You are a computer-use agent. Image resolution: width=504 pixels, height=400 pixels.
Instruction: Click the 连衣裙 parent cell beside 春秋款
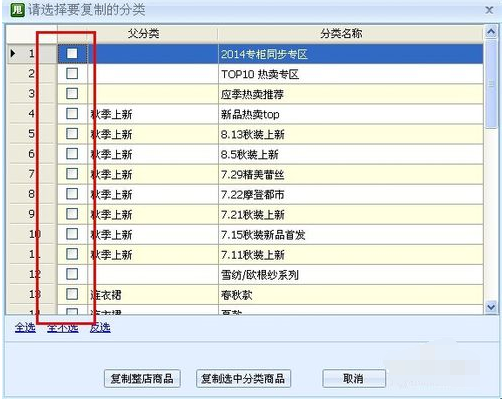[x=153, y=294]
